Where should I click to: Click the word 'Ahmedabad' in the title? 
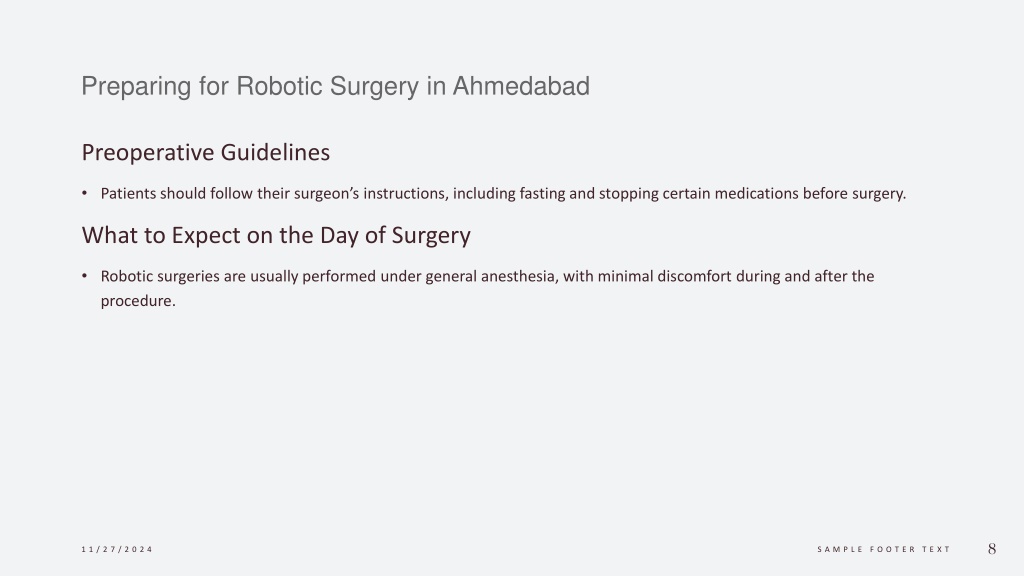pos(521,86)
